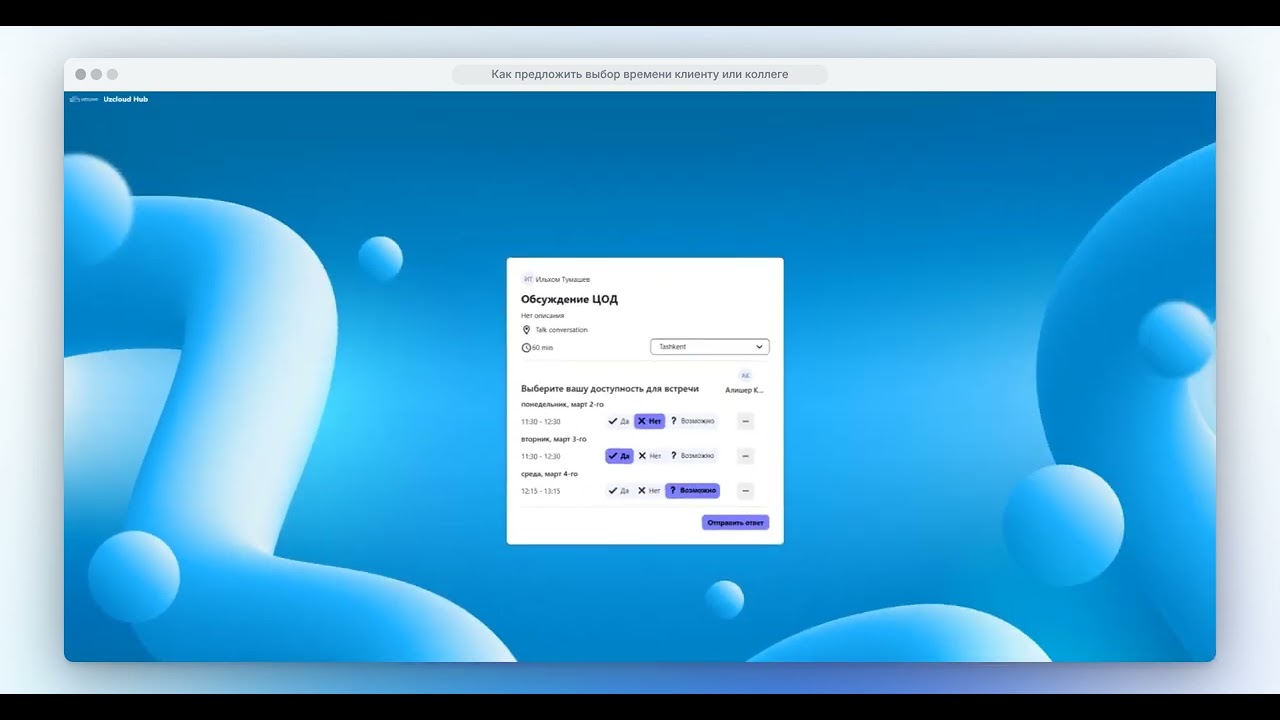Click the Алишер К... participant name

pos(744,390)
